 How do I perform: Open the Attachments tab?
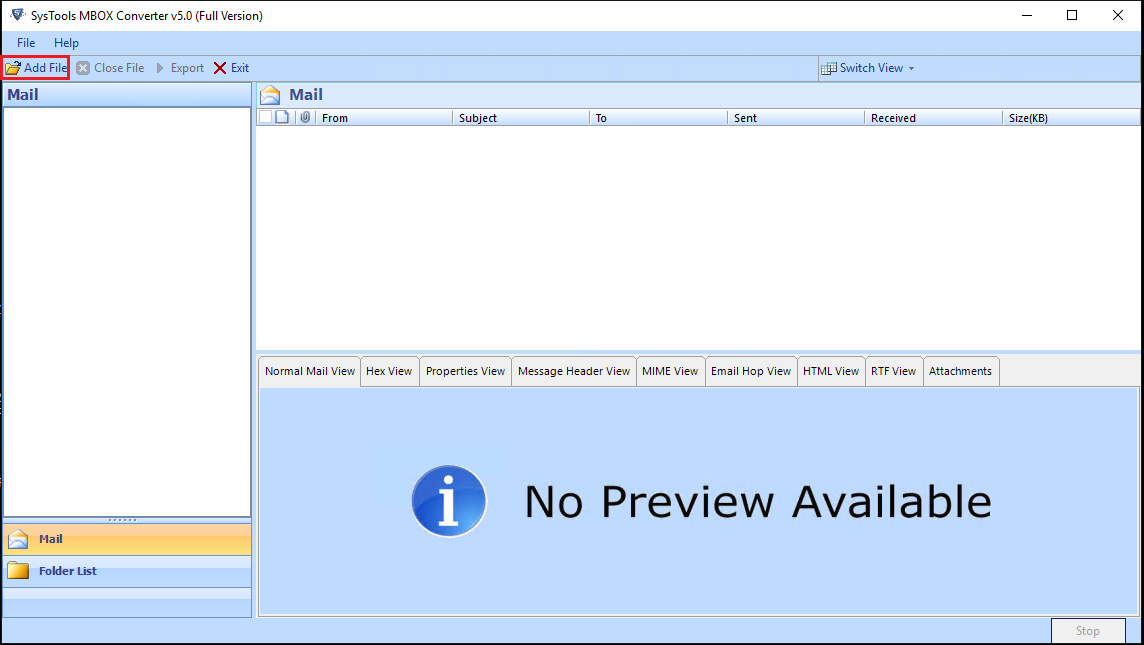pos(960,371)
